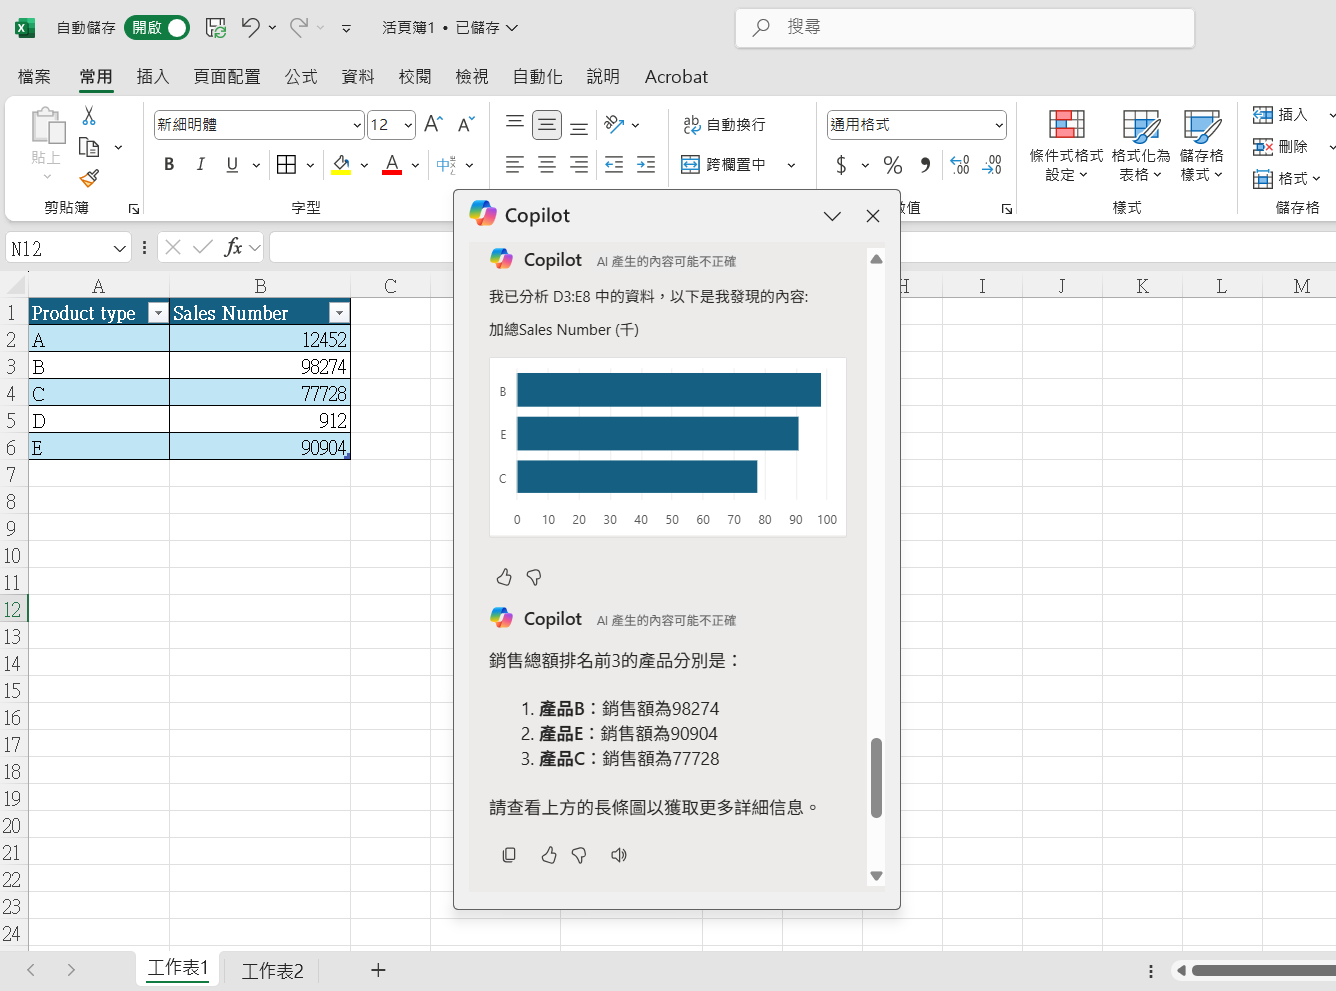
Task: Switch to the 資料 ribbon tab
Action: [358, 77]
